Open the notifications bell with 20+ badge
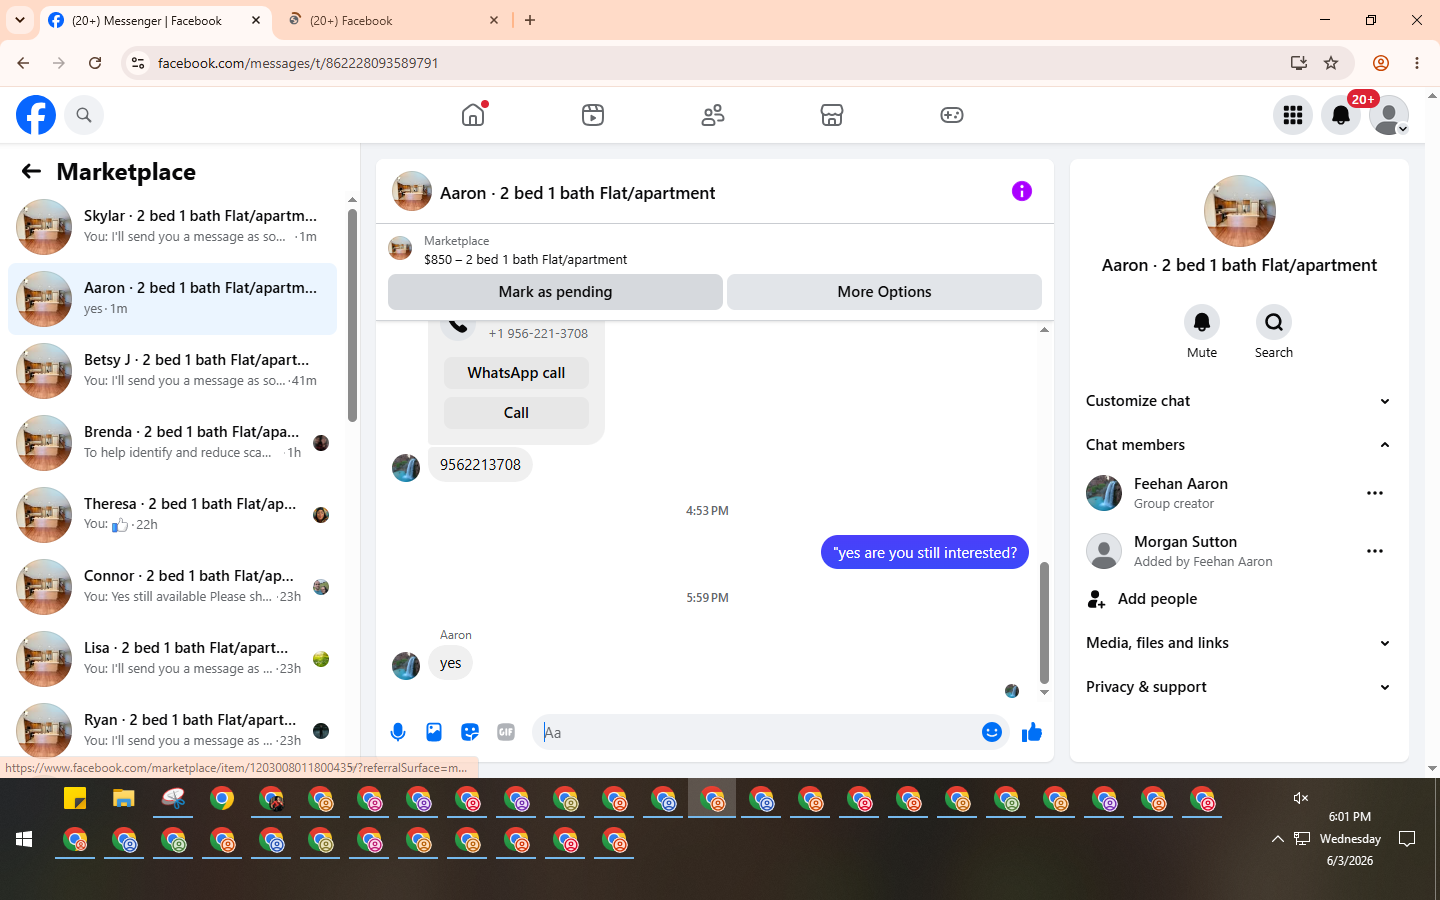Viewport: 1440px width, 900px height. 1341,115
